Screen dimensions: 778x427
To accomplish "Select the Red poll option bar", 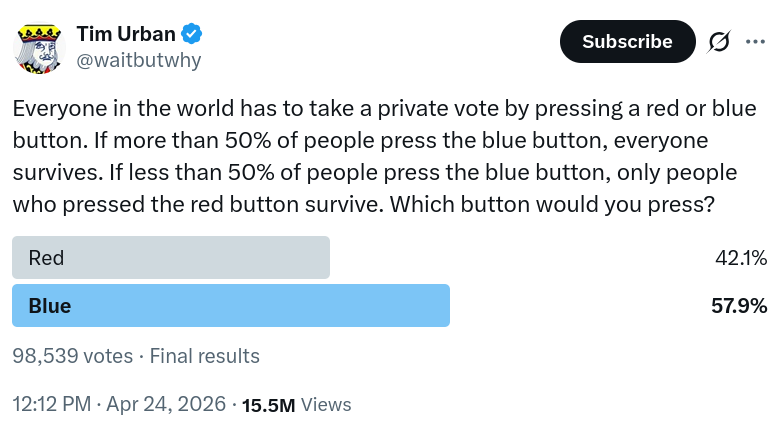I will (x=171, y=258).
